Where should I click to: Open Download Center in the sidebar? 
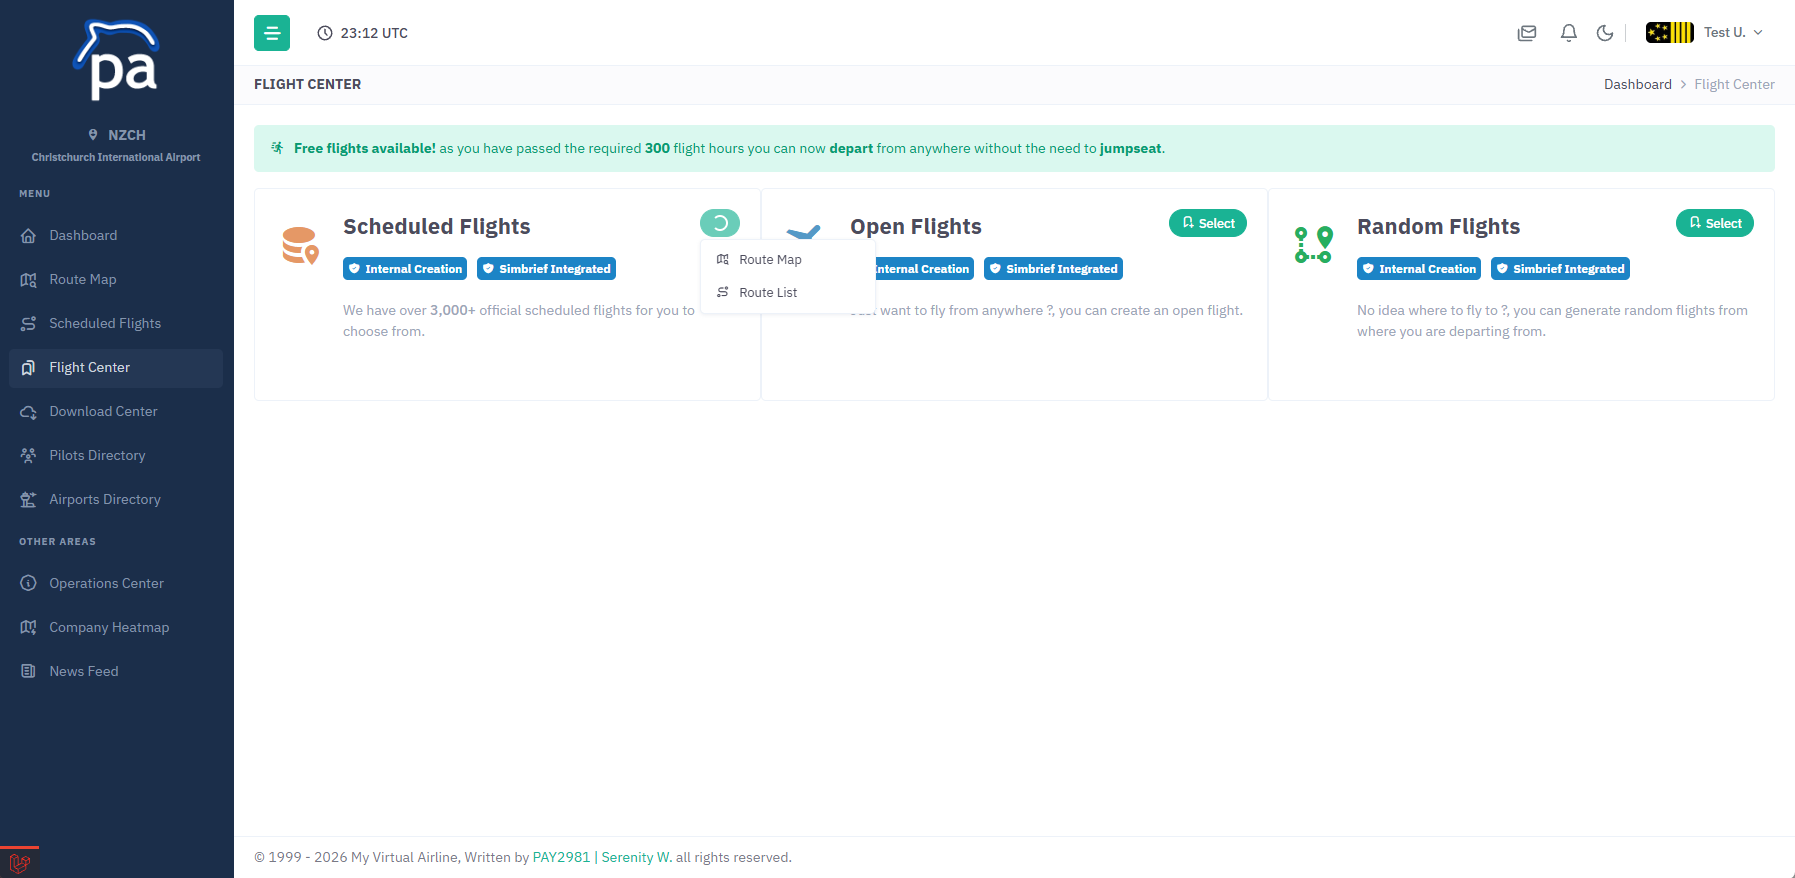click(116, 411)
